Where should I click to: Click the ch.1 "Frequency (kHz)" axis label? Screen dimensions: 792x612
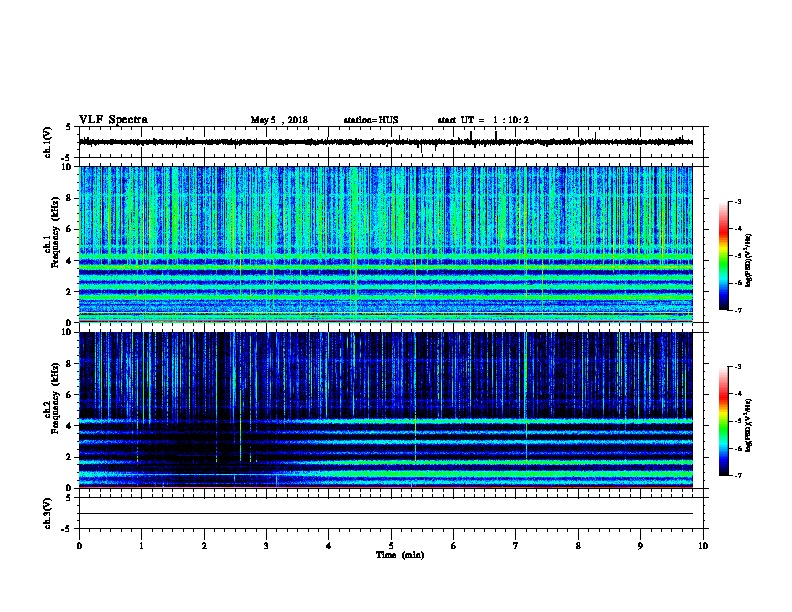tap(55, 232)
